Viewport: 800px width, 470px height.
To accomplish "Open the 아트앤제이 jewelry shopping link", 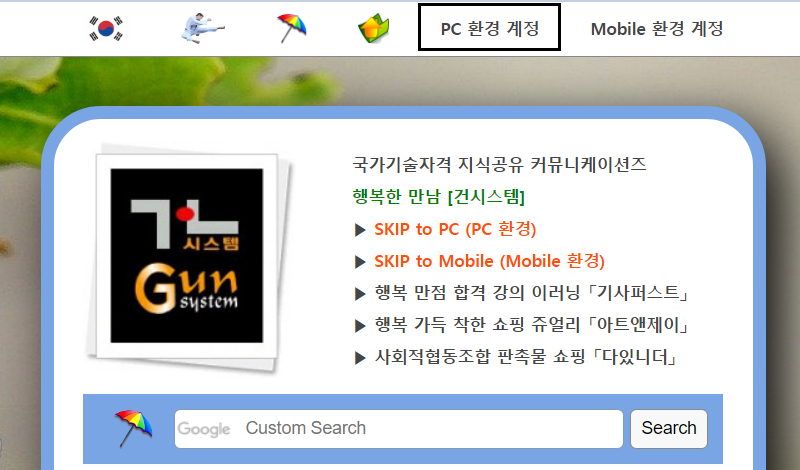I will (x=533, y=325).
